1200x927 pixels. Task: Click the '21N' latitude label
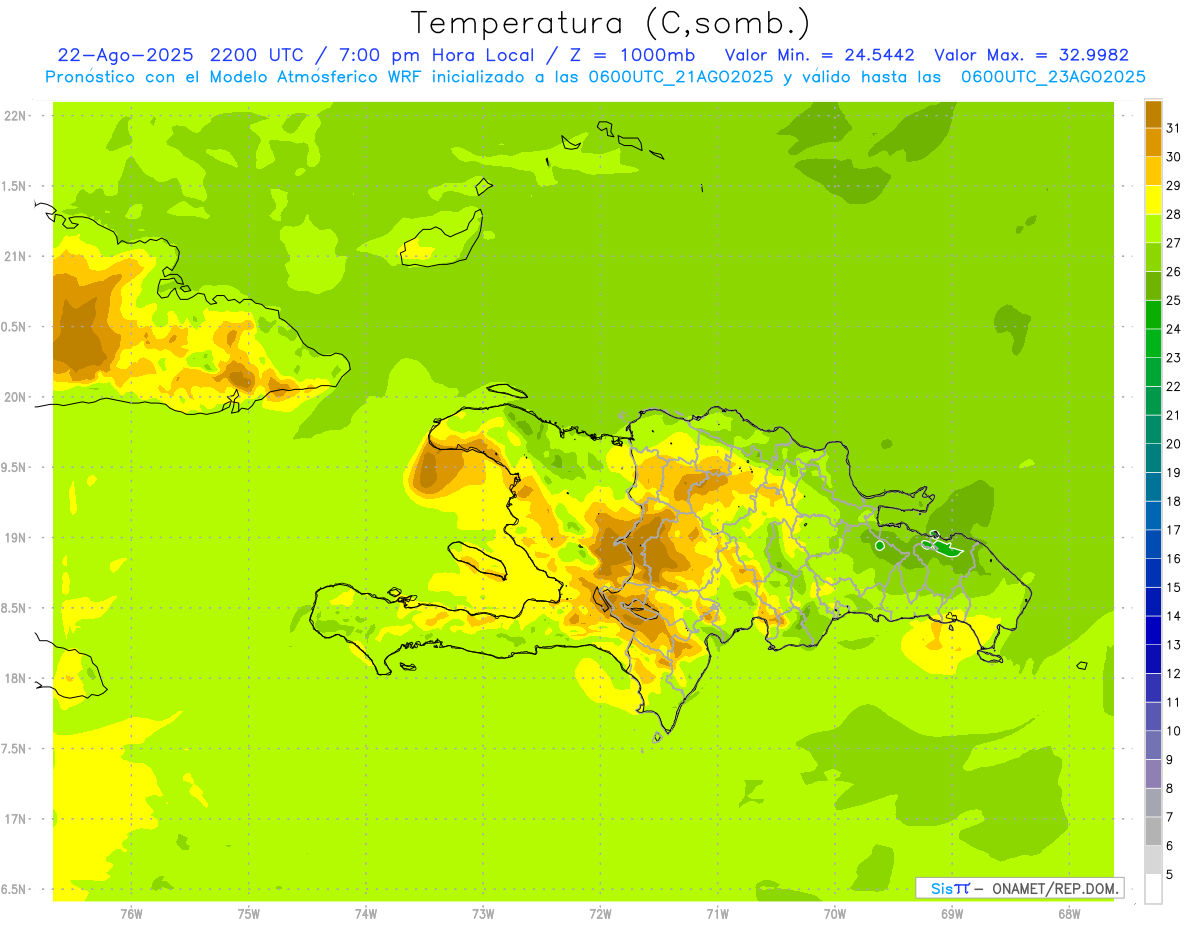[x=16, y=256]
